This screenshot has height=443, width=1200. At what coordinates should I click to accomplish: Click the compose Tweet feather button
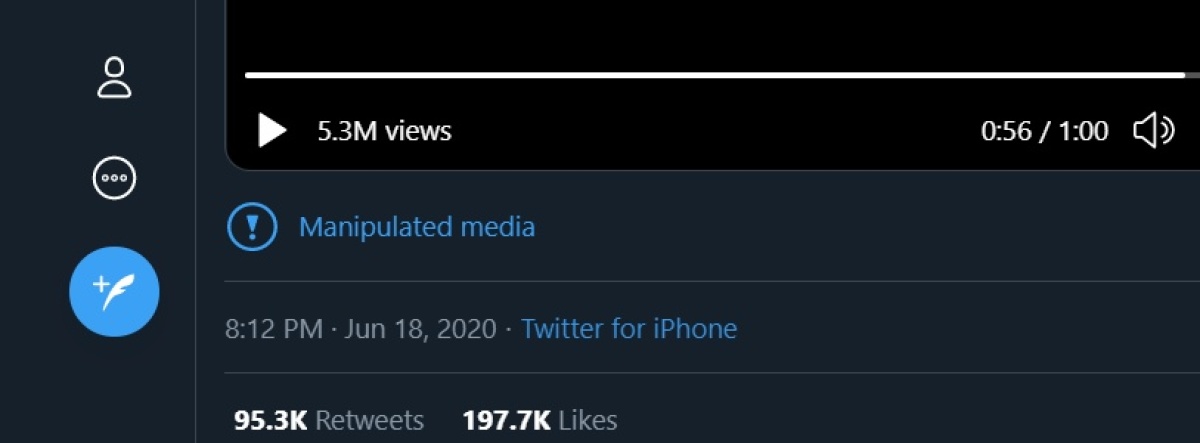point(114,292)
